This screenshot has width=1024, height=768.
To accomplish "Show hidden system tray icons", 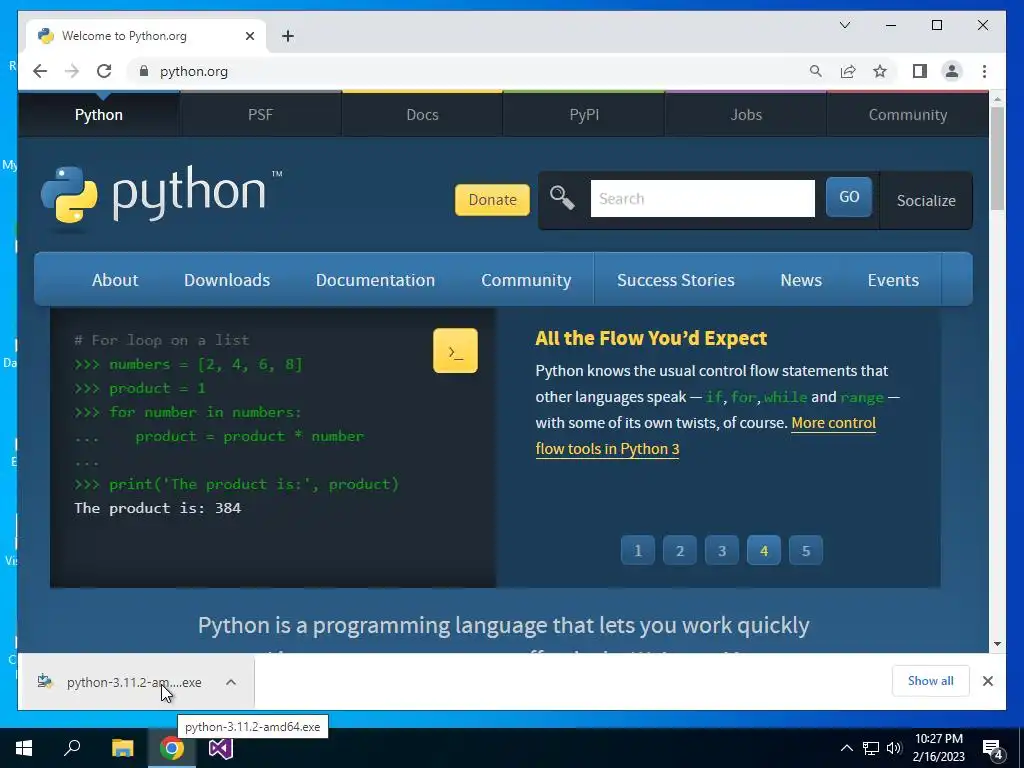I will [846, 748].
